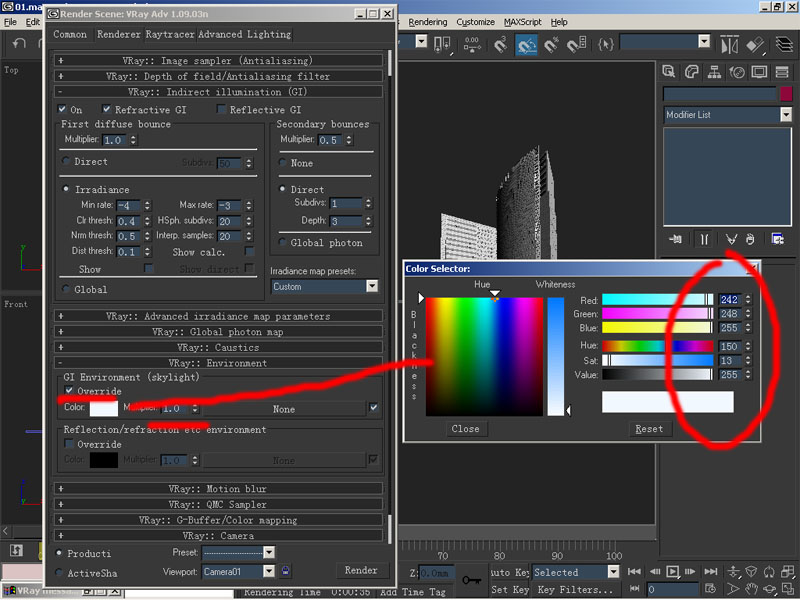Click the Maximize Viewport Toggle icon
800x600 pixels.
click(x=788, y=590)
